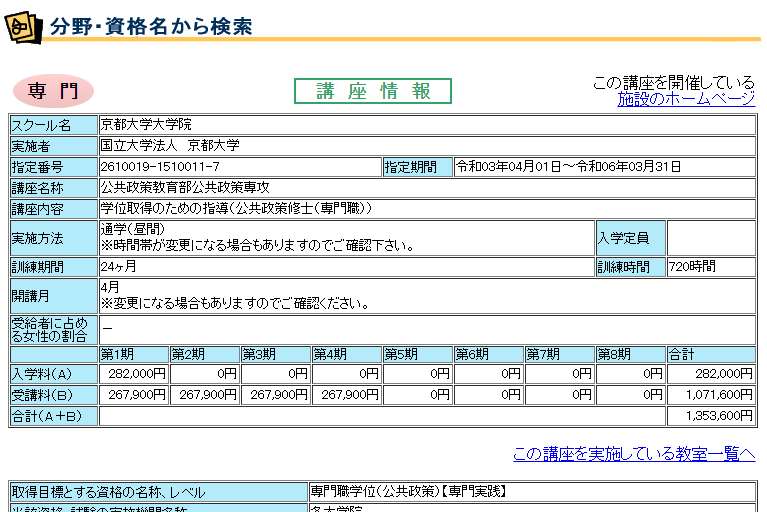Click the 訓練期間 label cell
Viewport: 767px width, 512px height.
click(x=54, y=267)
